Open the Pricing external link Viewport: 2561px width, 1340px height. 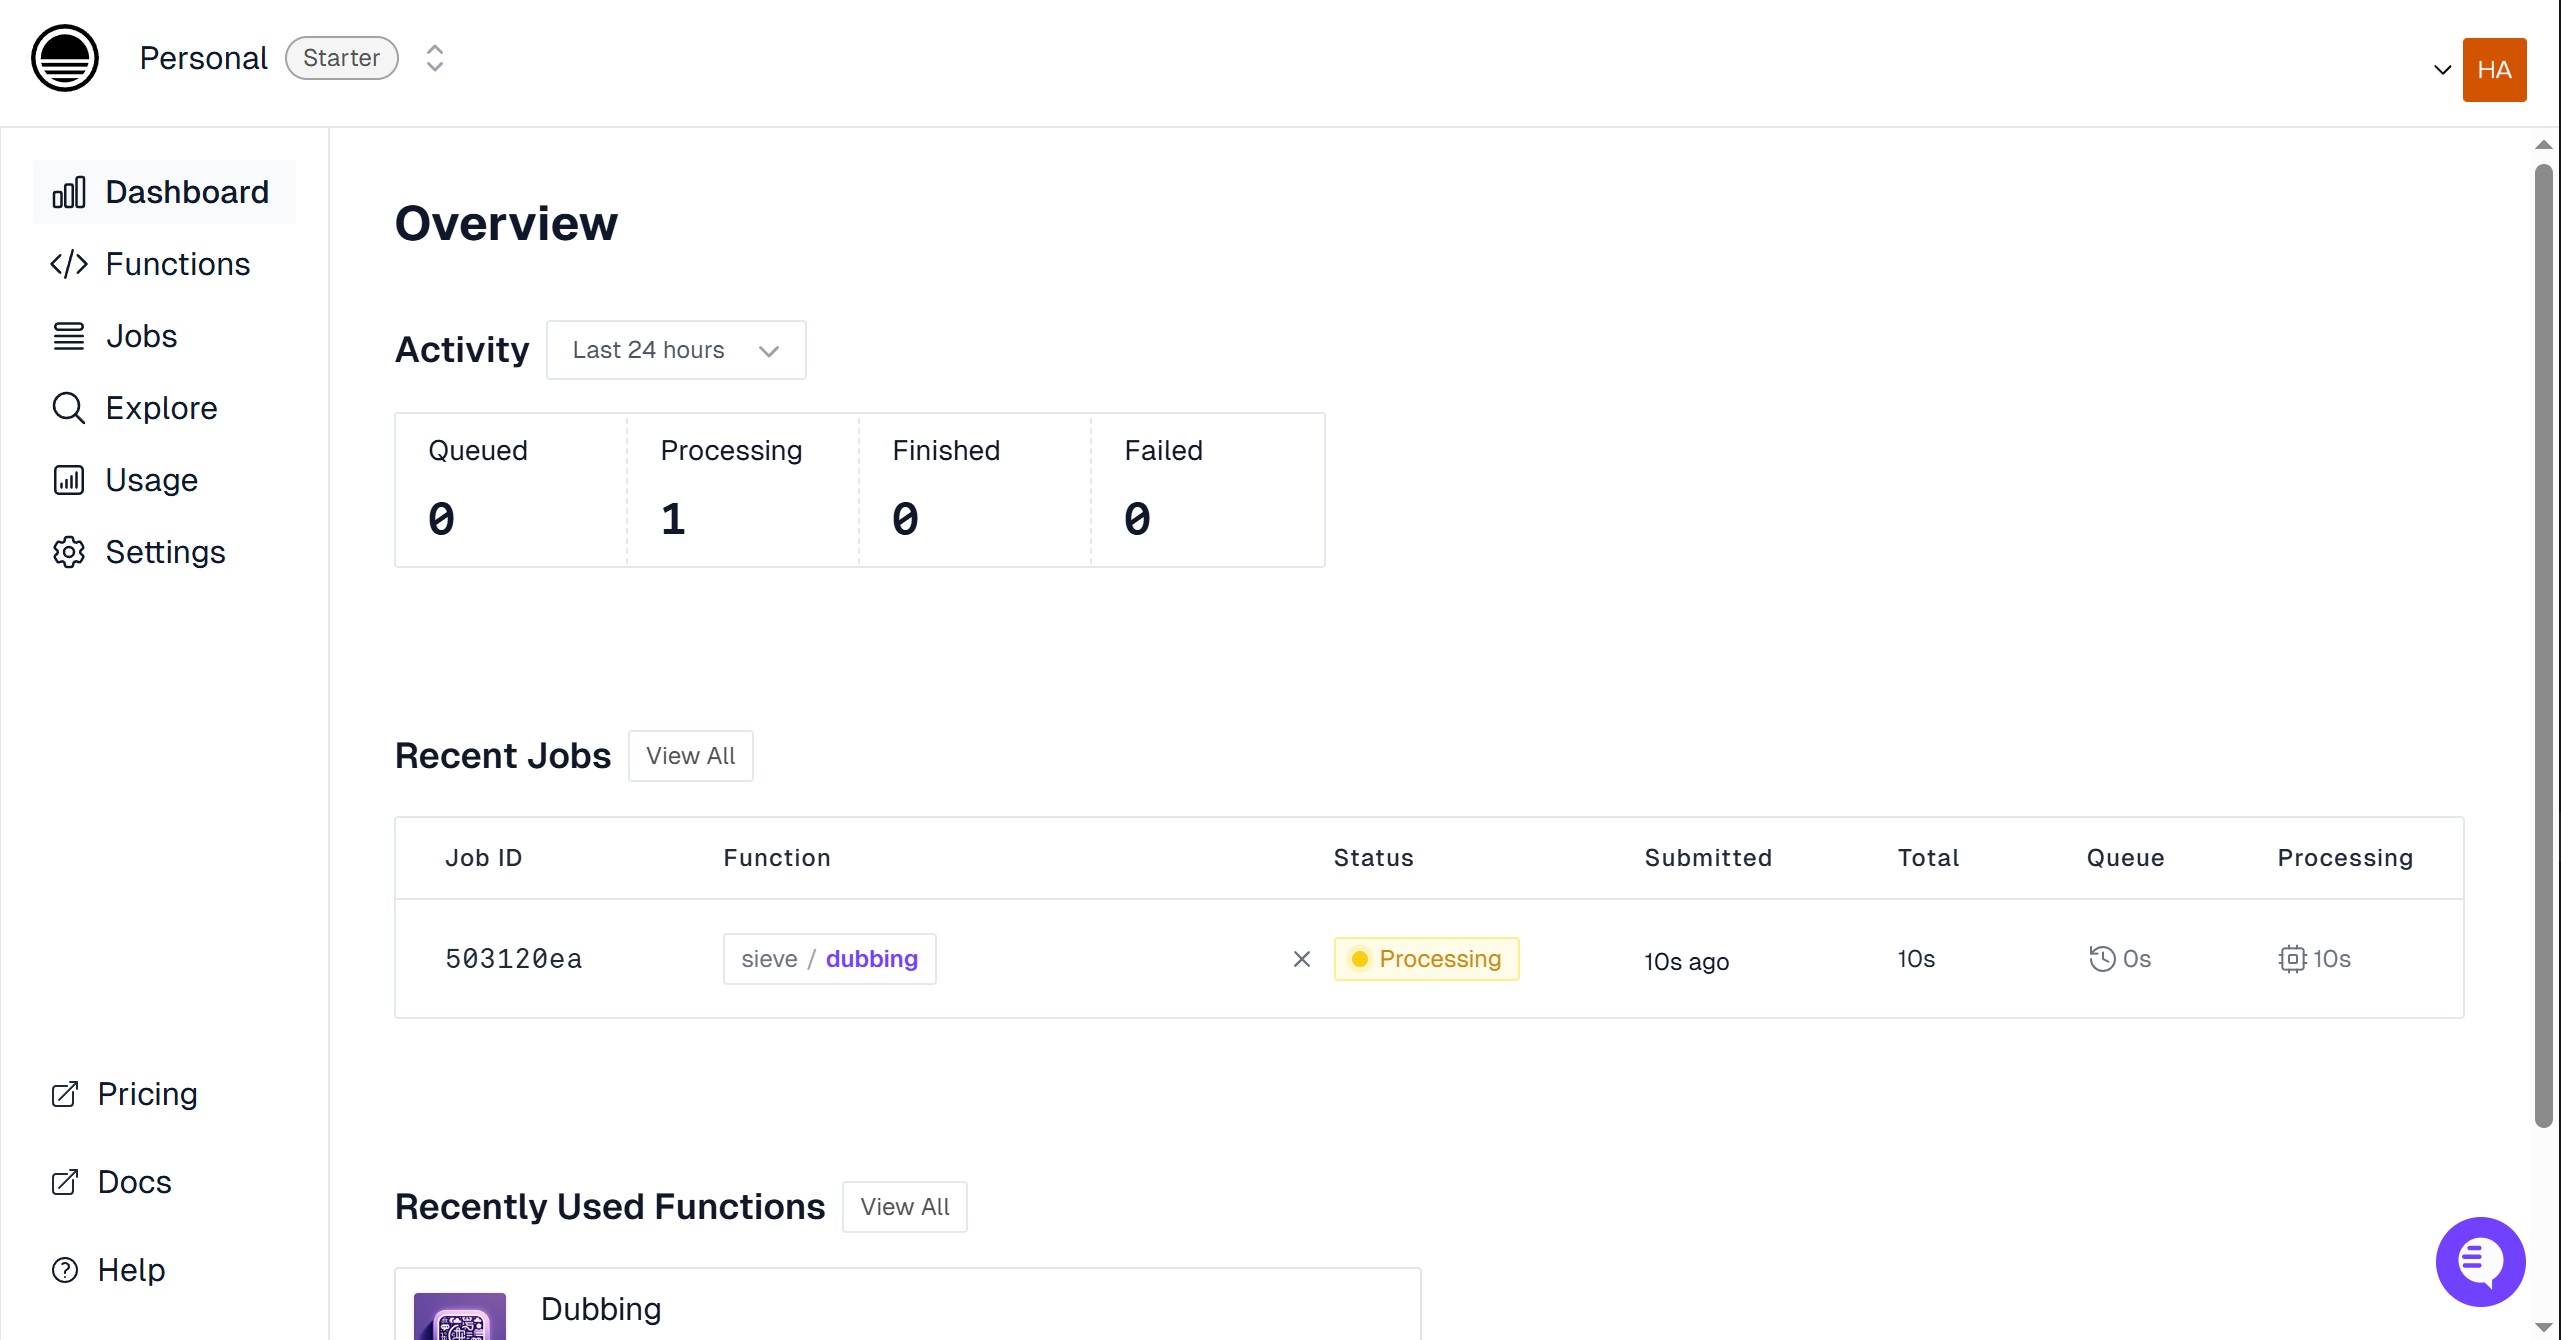point(146,1094)
